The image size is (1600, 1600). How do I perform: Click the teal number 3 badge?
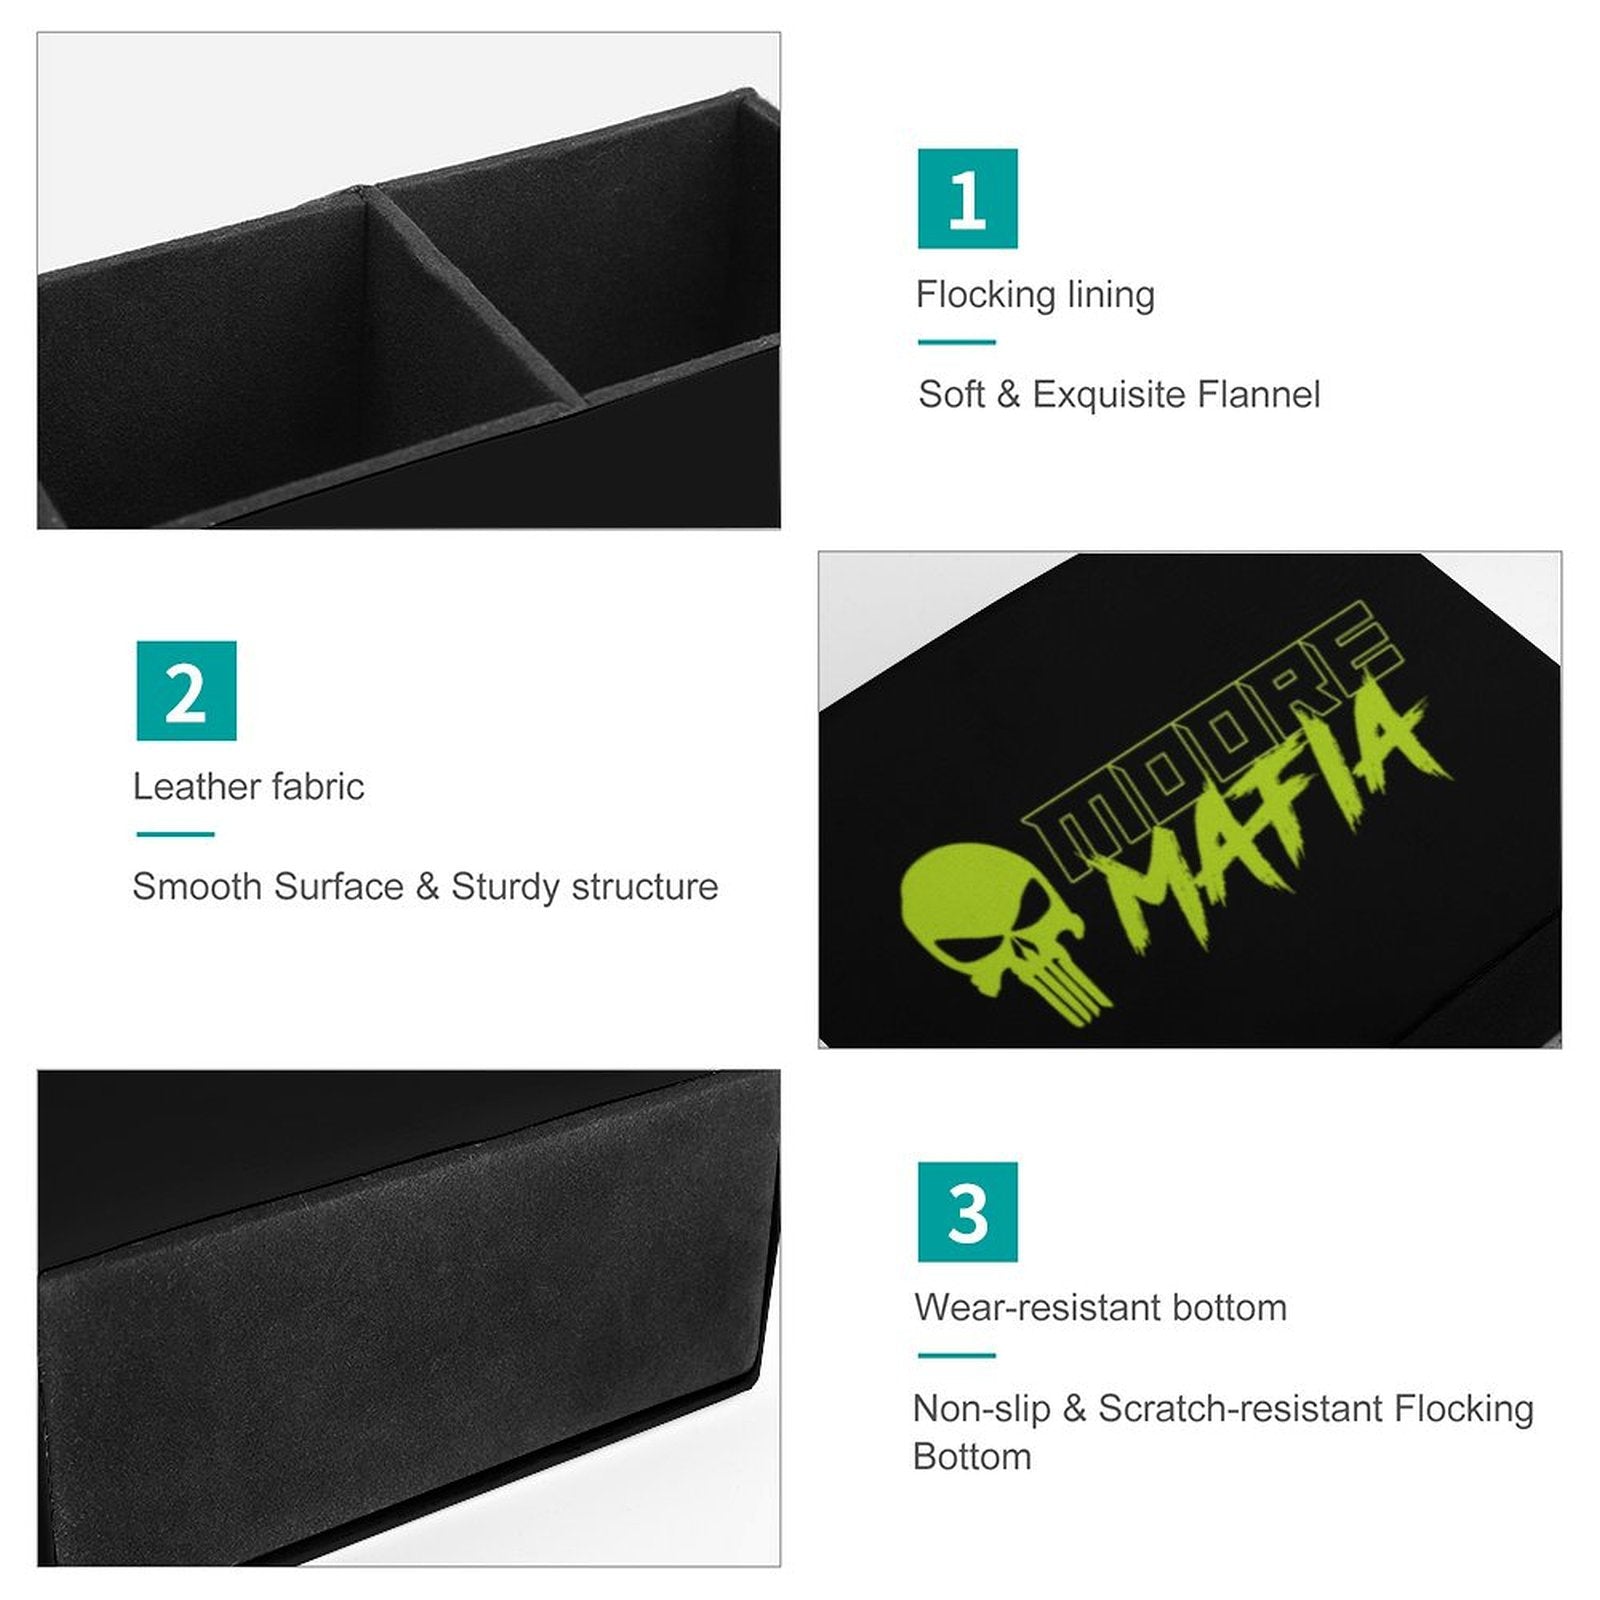pos(967,1211)
